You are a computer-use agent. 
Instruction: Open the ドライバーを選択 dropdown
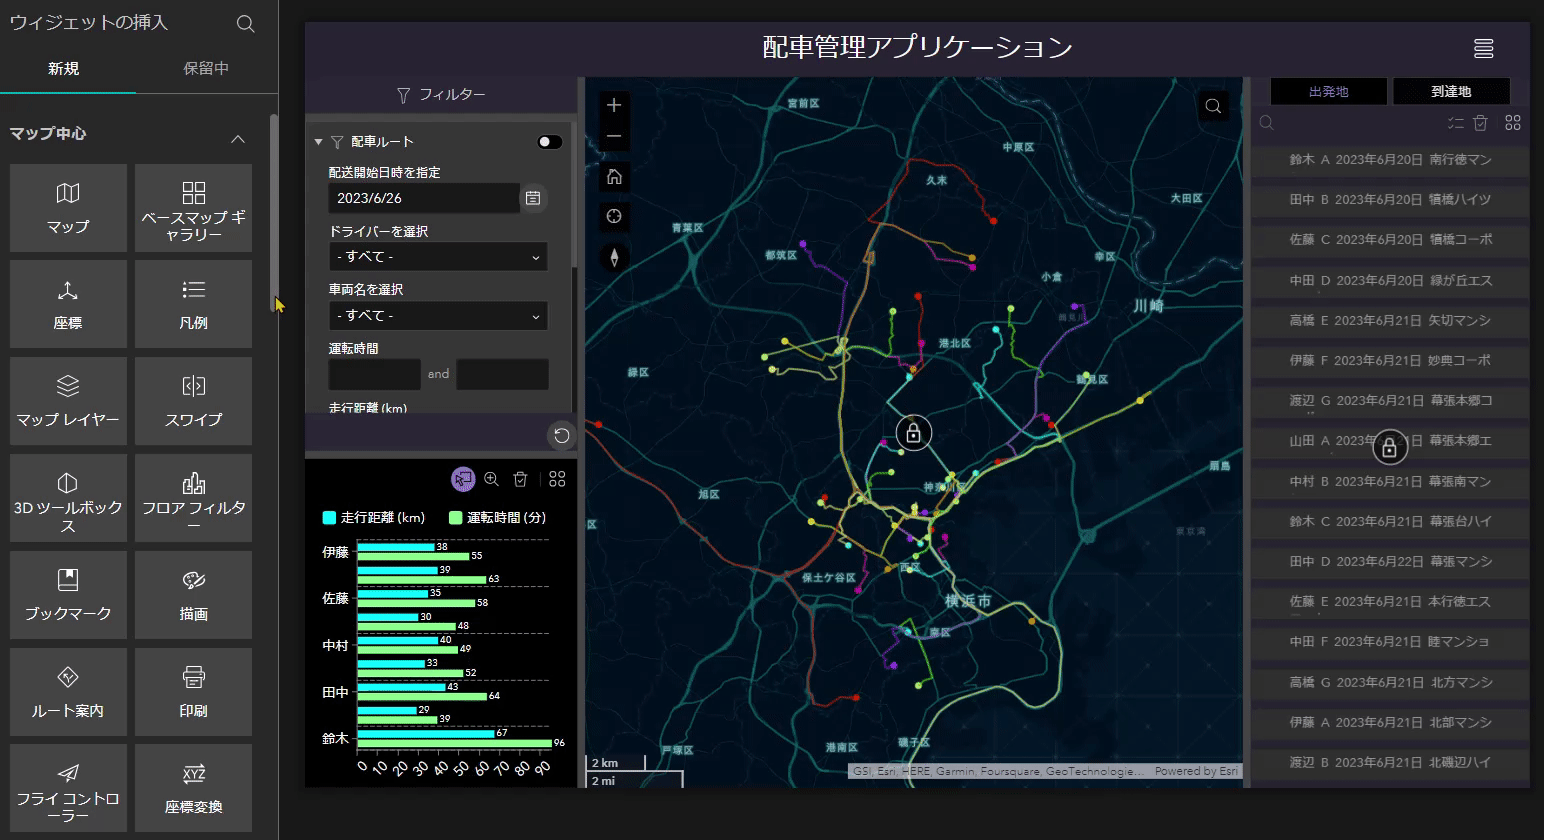(438, 257)
